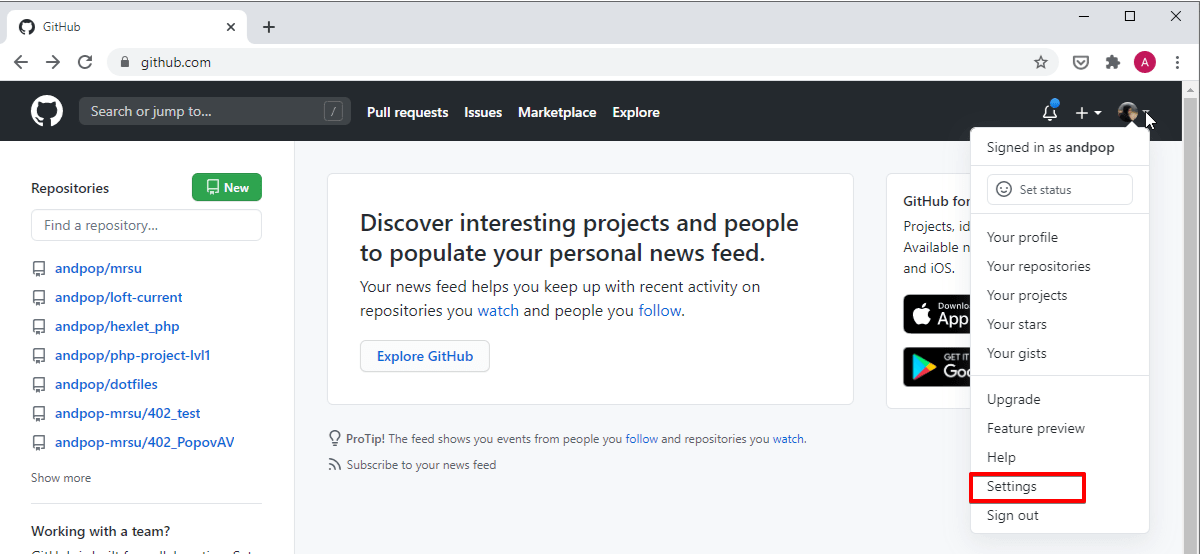Toggle the user avatar menu
This screenshot has height=554, width=1202.
[x=1134, y=113]
